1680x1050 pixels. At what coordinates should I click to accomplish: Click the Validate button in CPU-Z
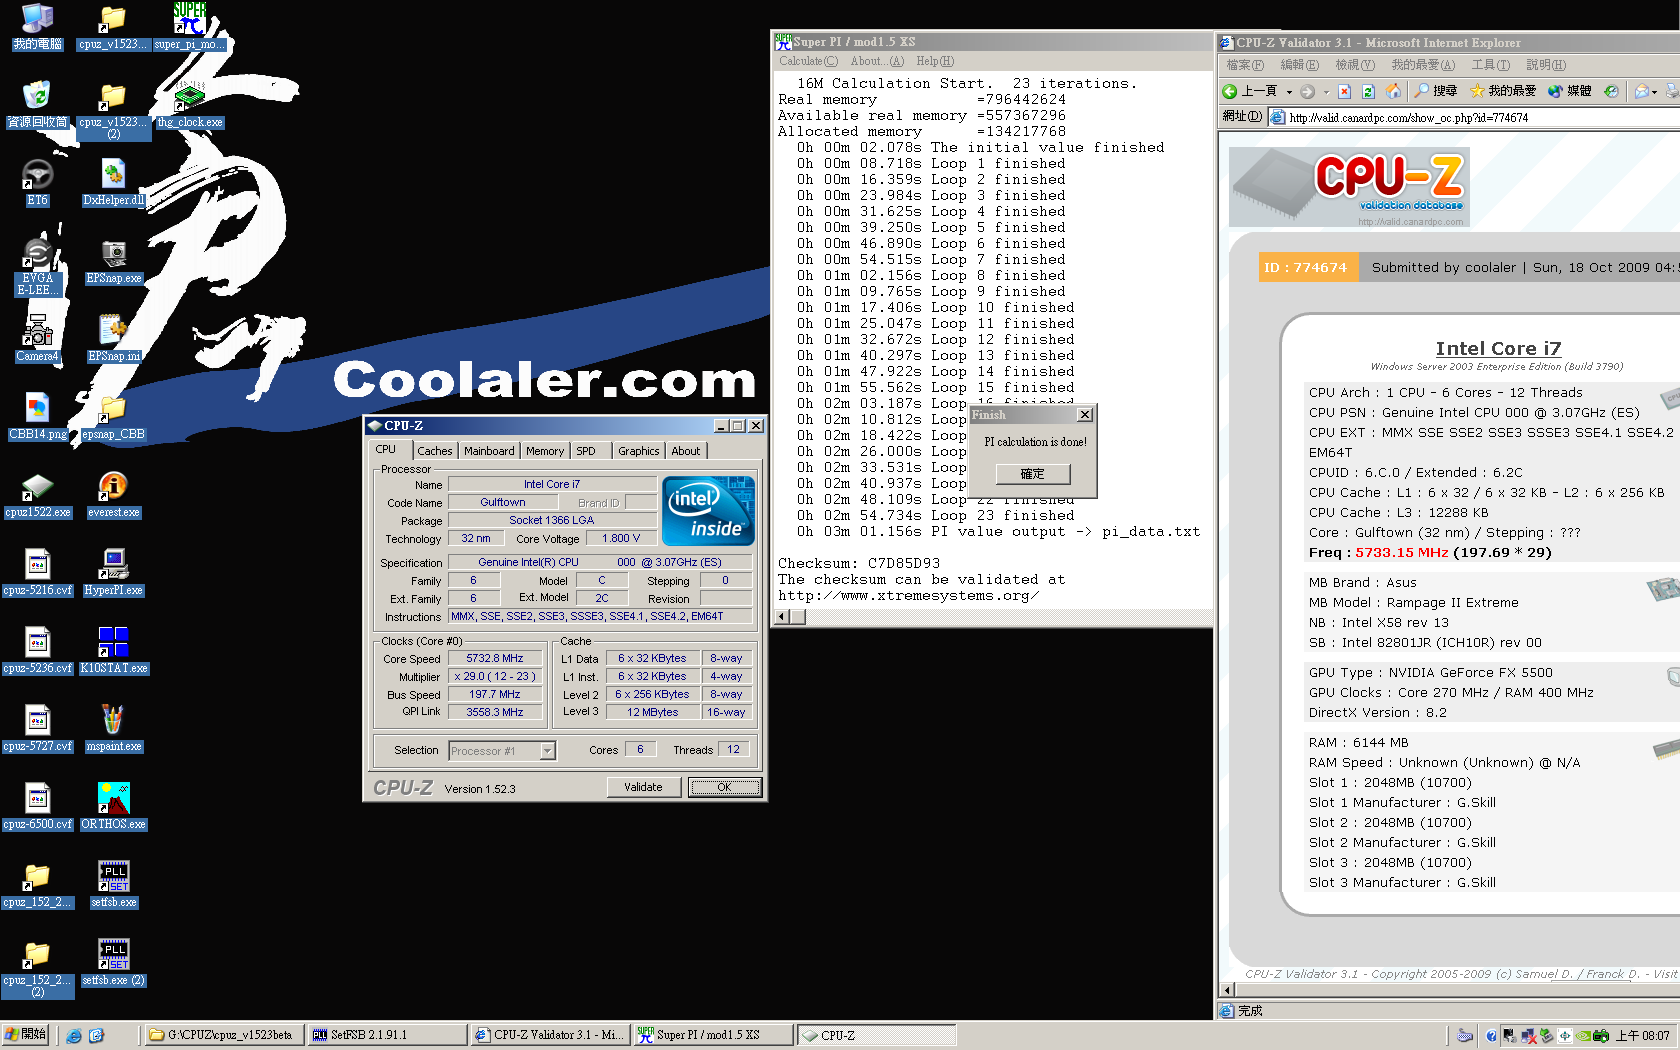pos(643,787)
